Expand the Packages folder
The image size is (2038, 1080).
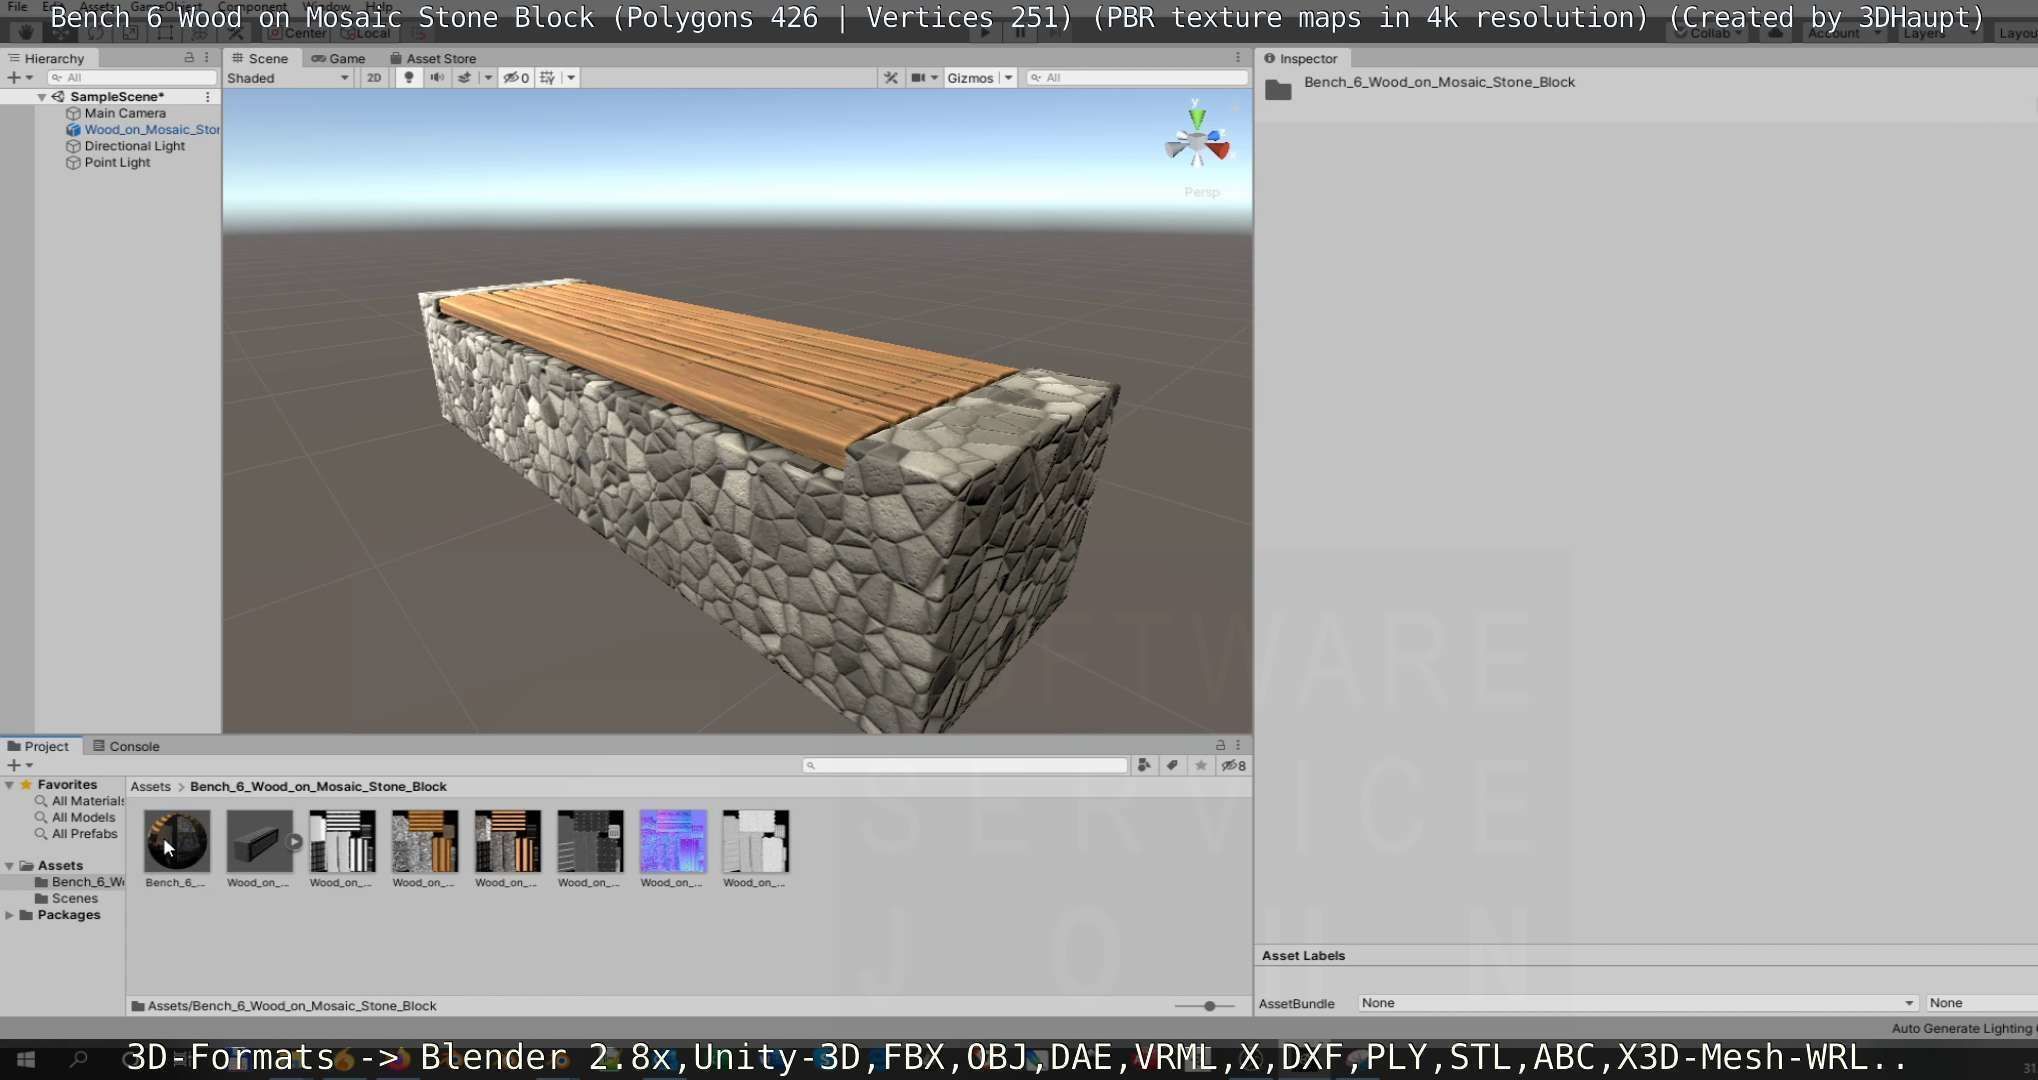9,915
